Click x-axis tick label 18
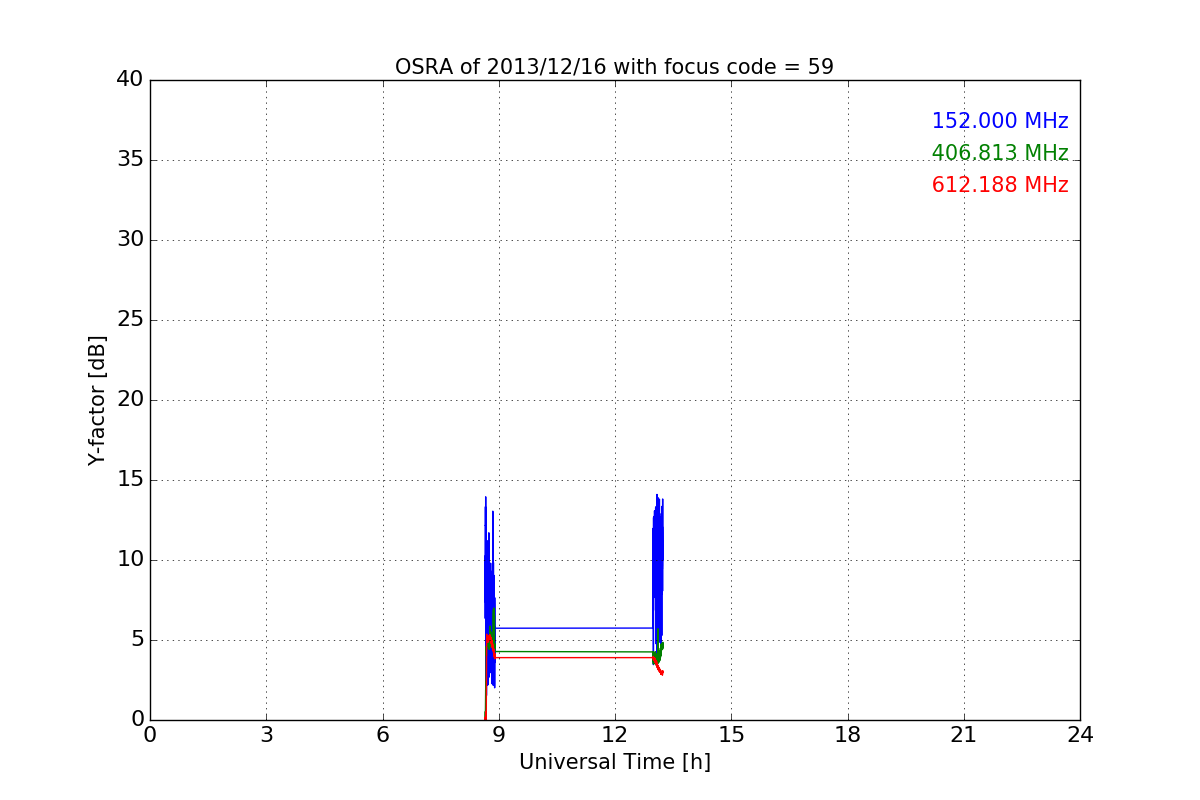 [847, 735]
